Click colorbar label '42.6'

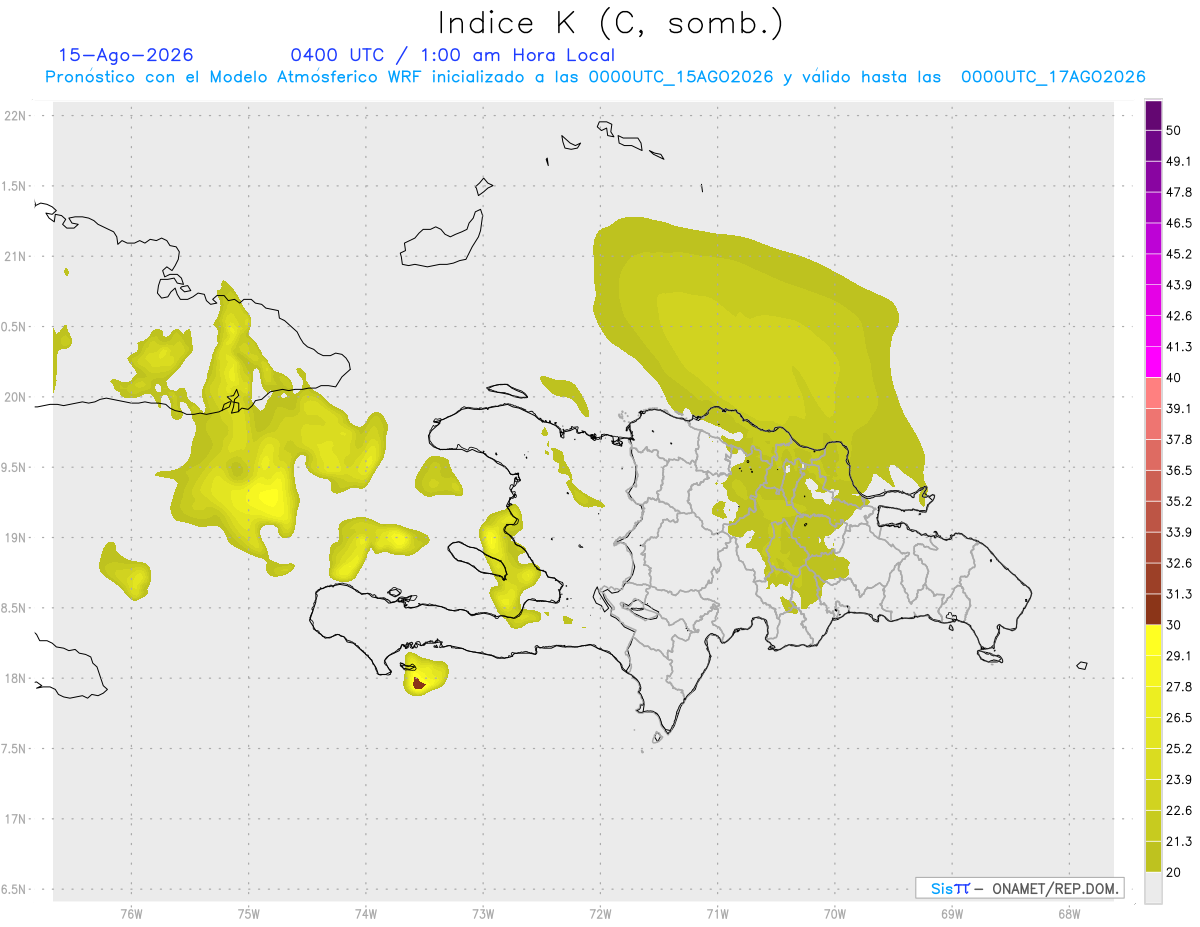click(x=1179, y=316)
